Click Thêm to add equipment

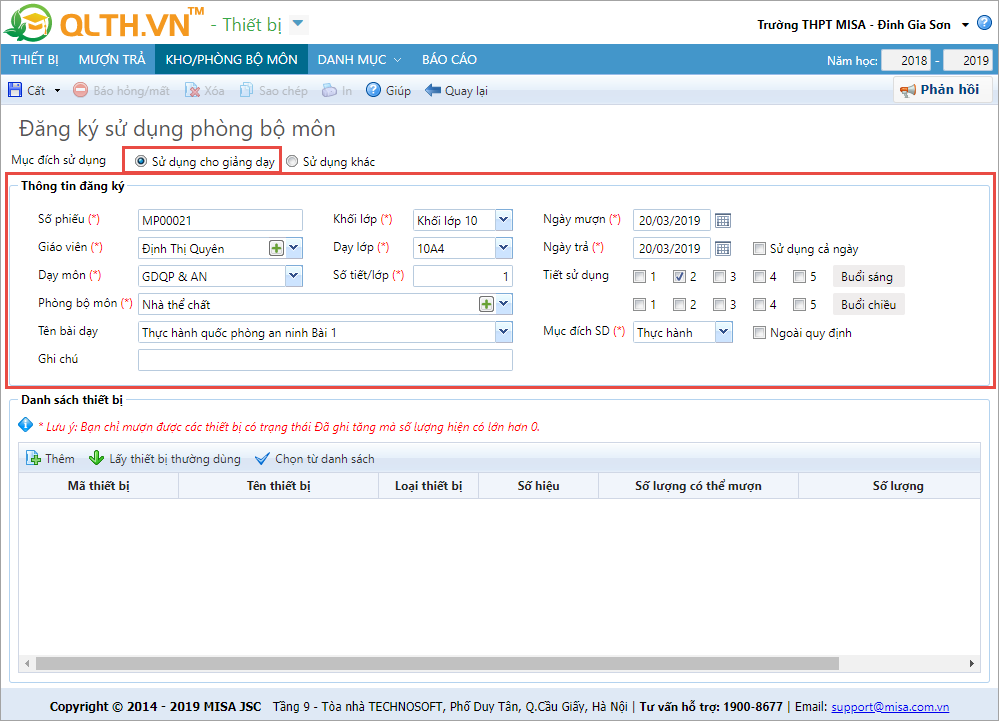(50, 459)
